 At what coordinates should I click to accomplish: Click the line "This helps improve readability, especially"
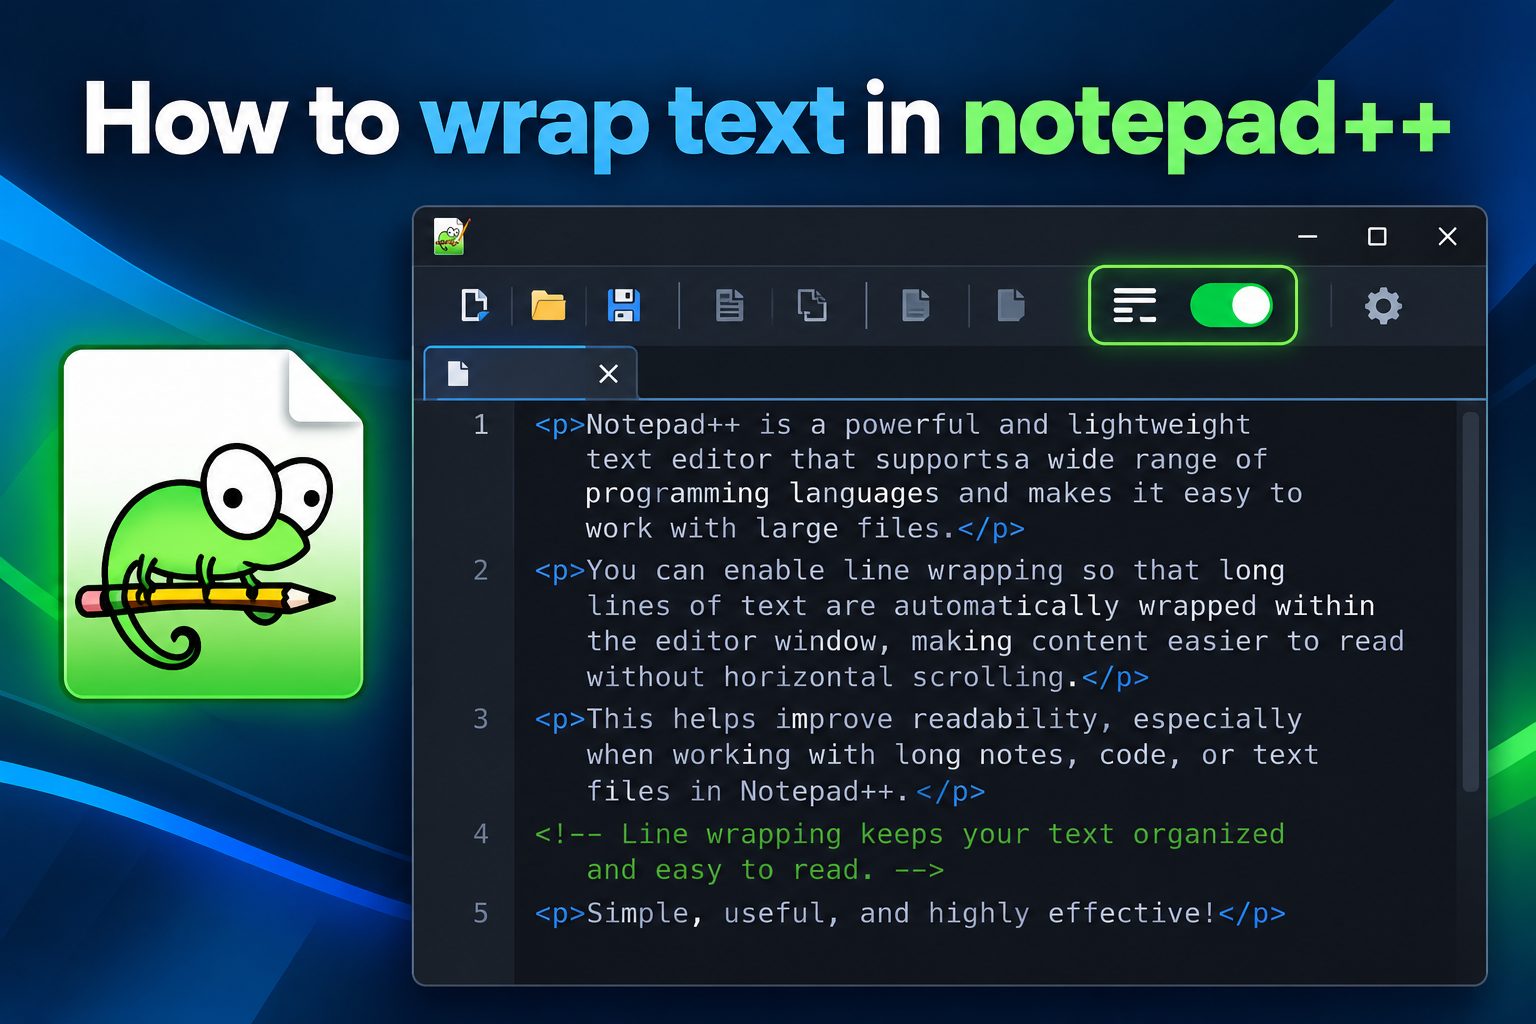(944, 719)
